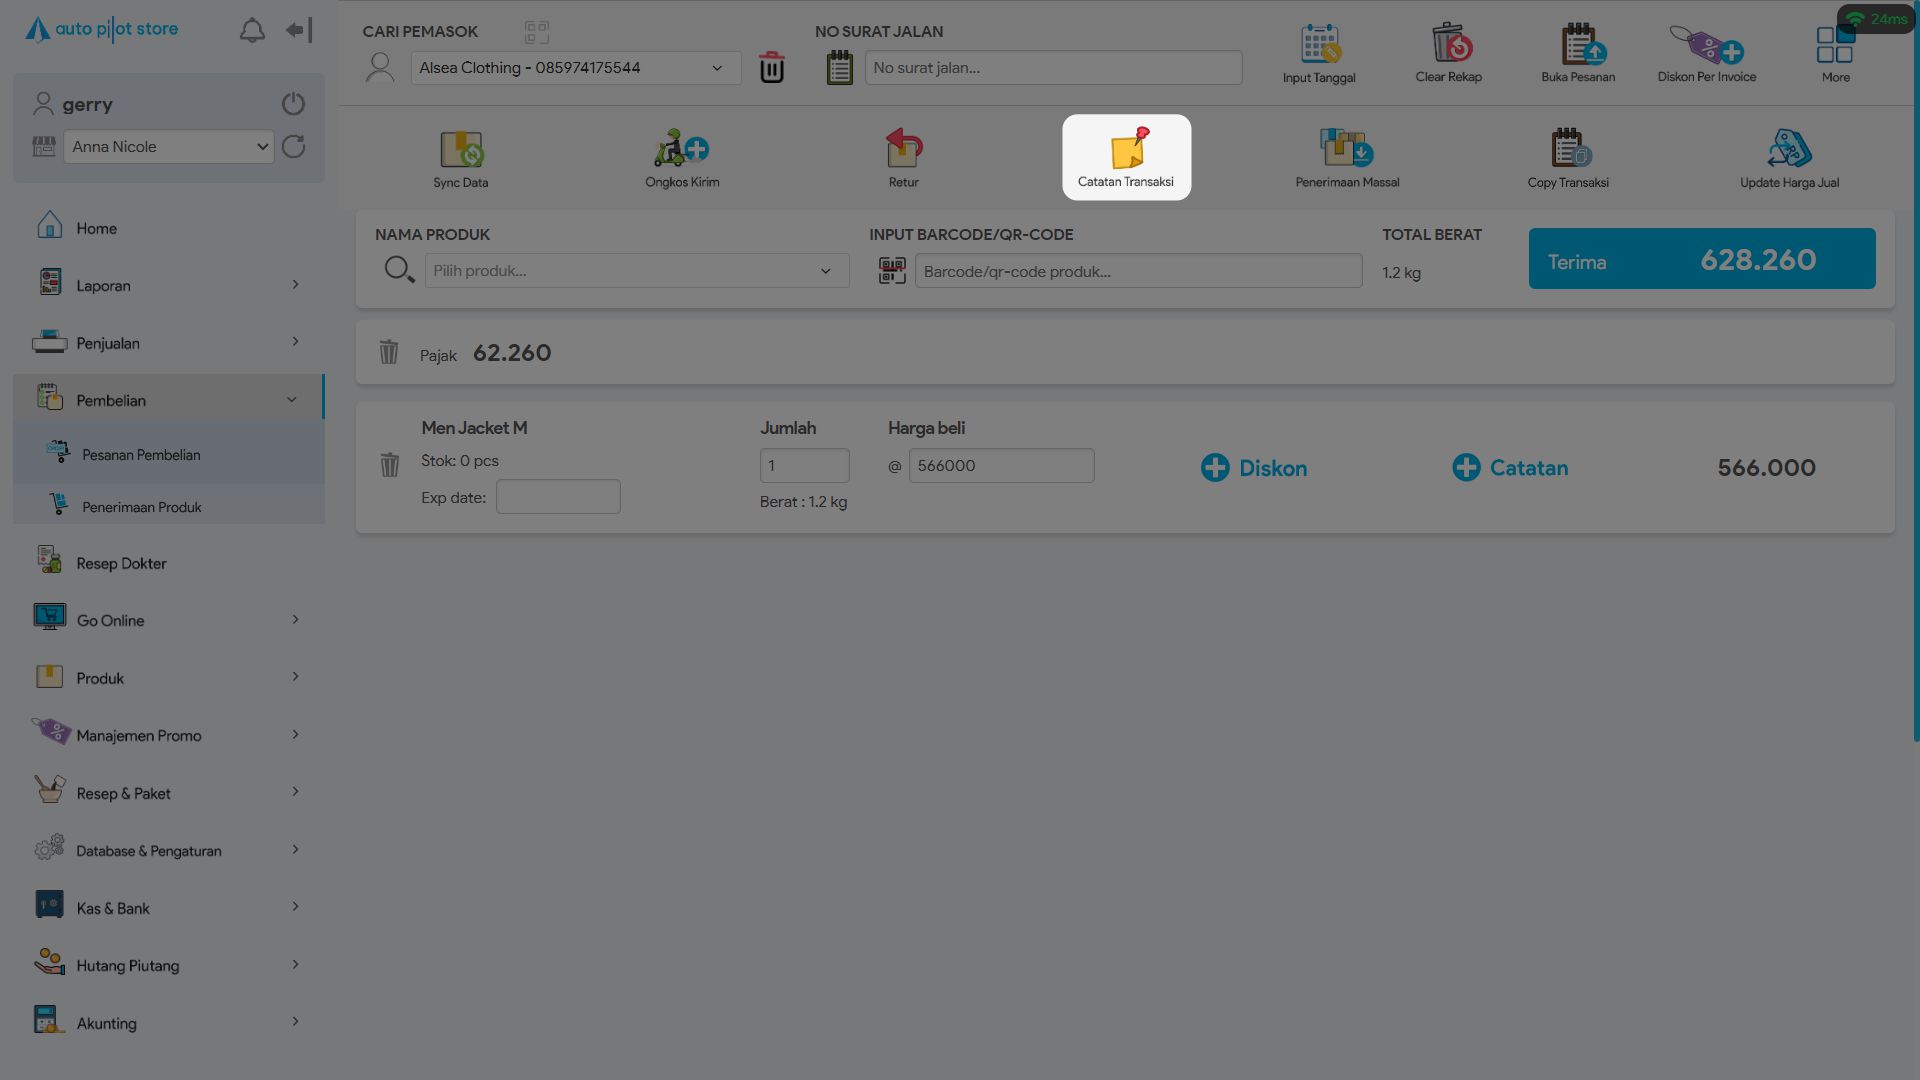Click the Sync Data icon

[461, 149]
